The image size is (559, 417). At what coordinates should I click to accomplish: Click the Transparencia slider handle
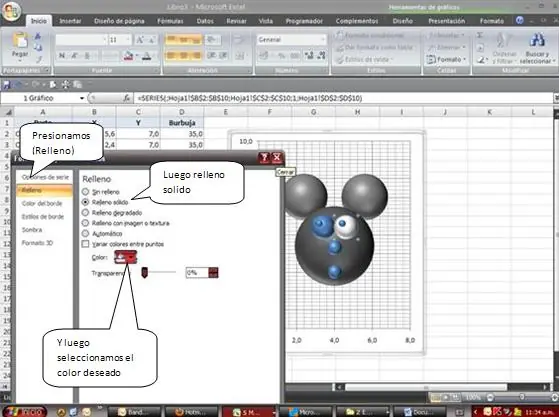[x=144, y=273]
